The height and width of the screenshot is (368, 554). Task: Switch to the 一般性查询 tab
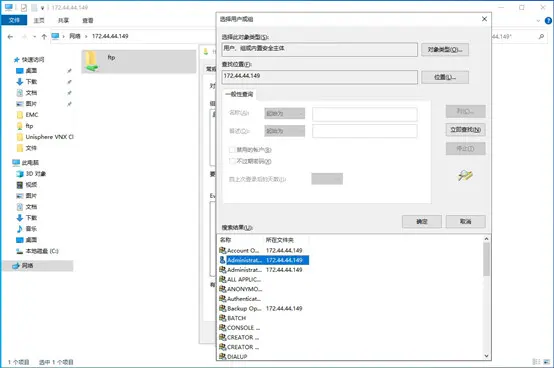pyautogui.click(x=239, y=94)
